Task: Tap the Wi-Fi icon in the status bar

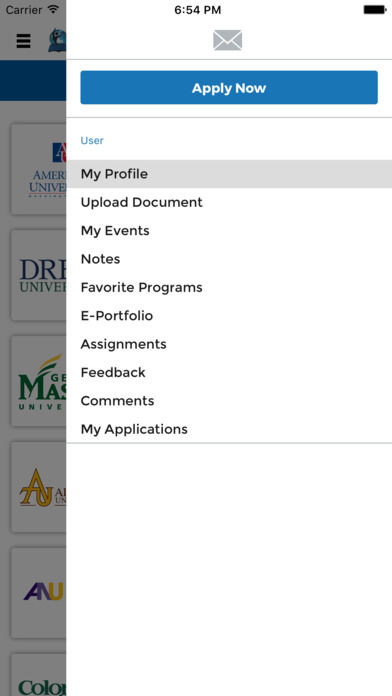Action: pos(53,9)
